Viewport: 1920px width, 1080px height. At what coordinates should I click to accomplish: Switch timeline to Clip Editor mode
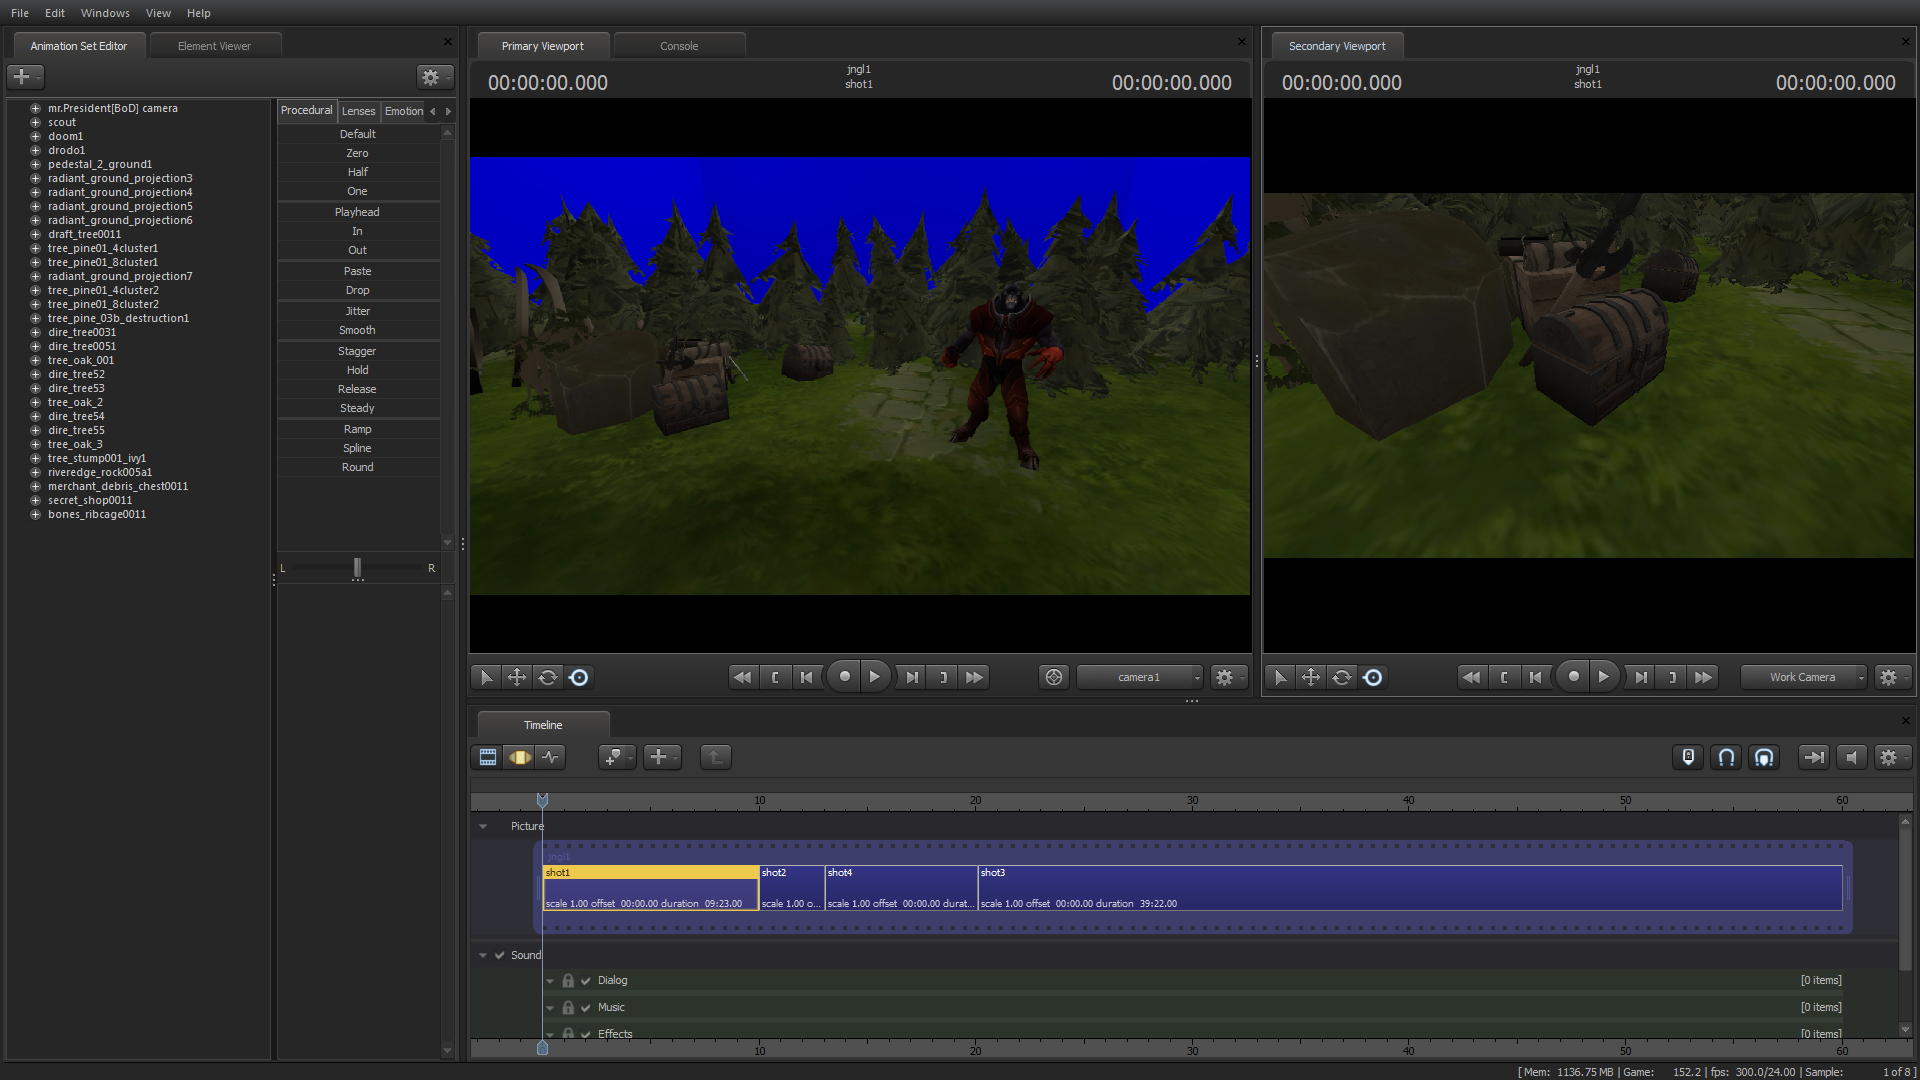click(x=487, y=758)
